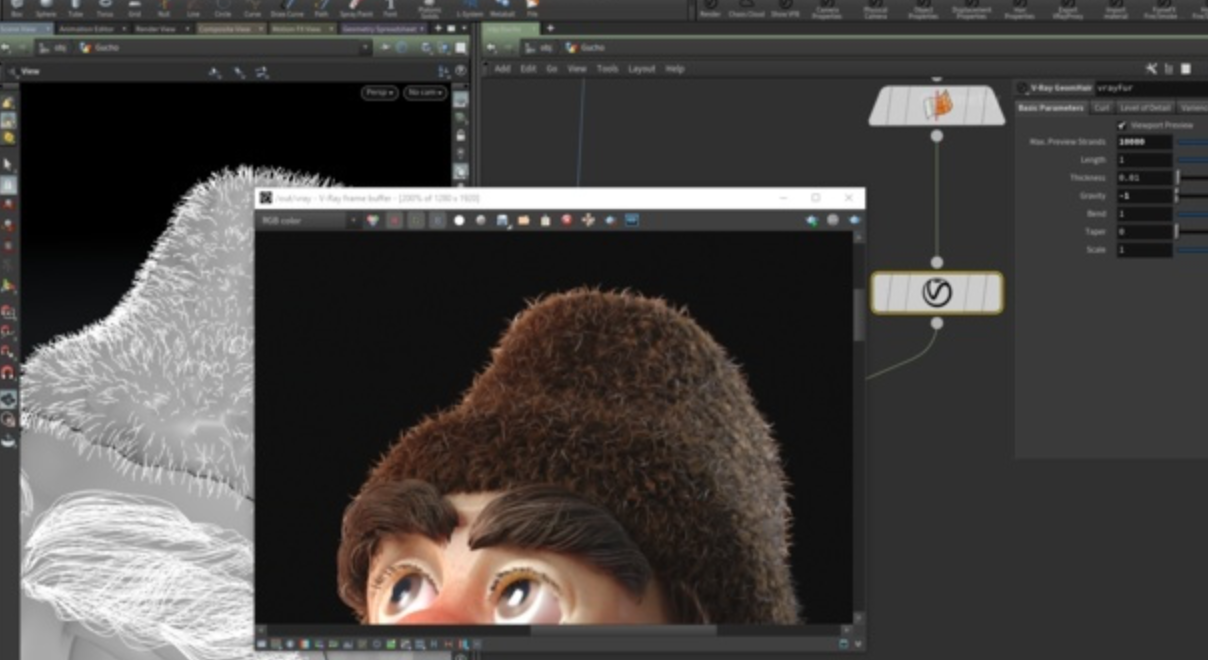Select the Circle shelf tool
Image resolution: width=1208 pixels, height=660 pixels.
pyautogui.click(x=222, y=8)
